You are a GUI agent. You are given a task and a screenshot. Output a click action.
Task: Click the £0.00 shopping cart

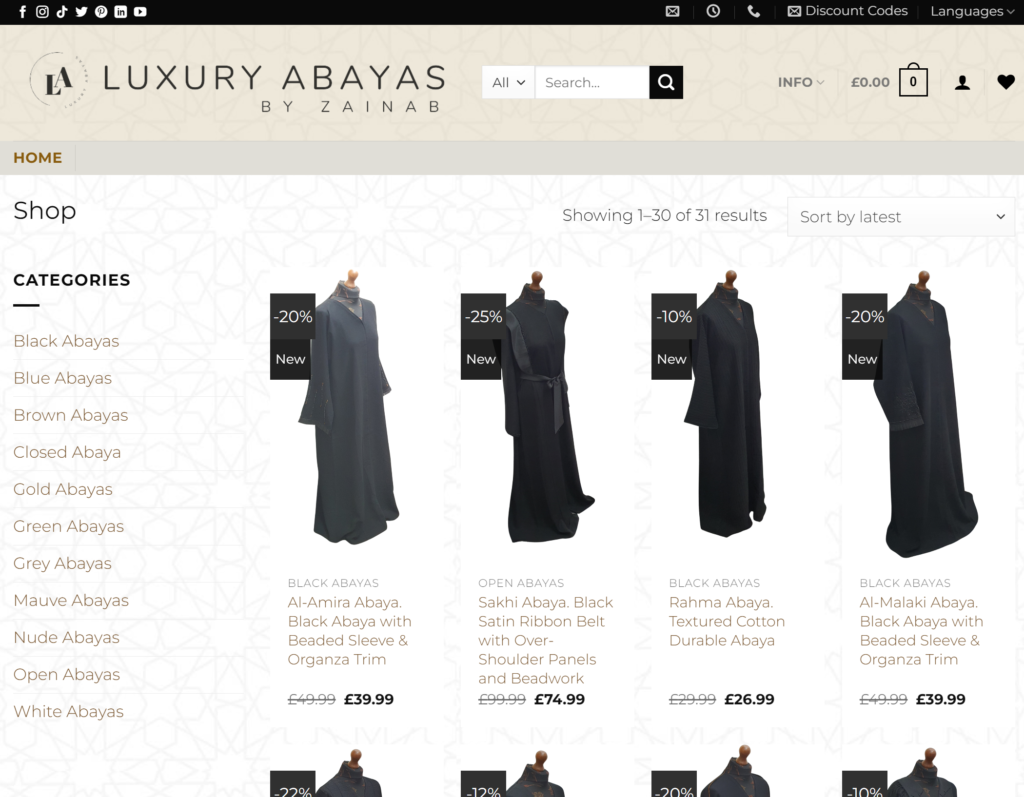point(888,82)
